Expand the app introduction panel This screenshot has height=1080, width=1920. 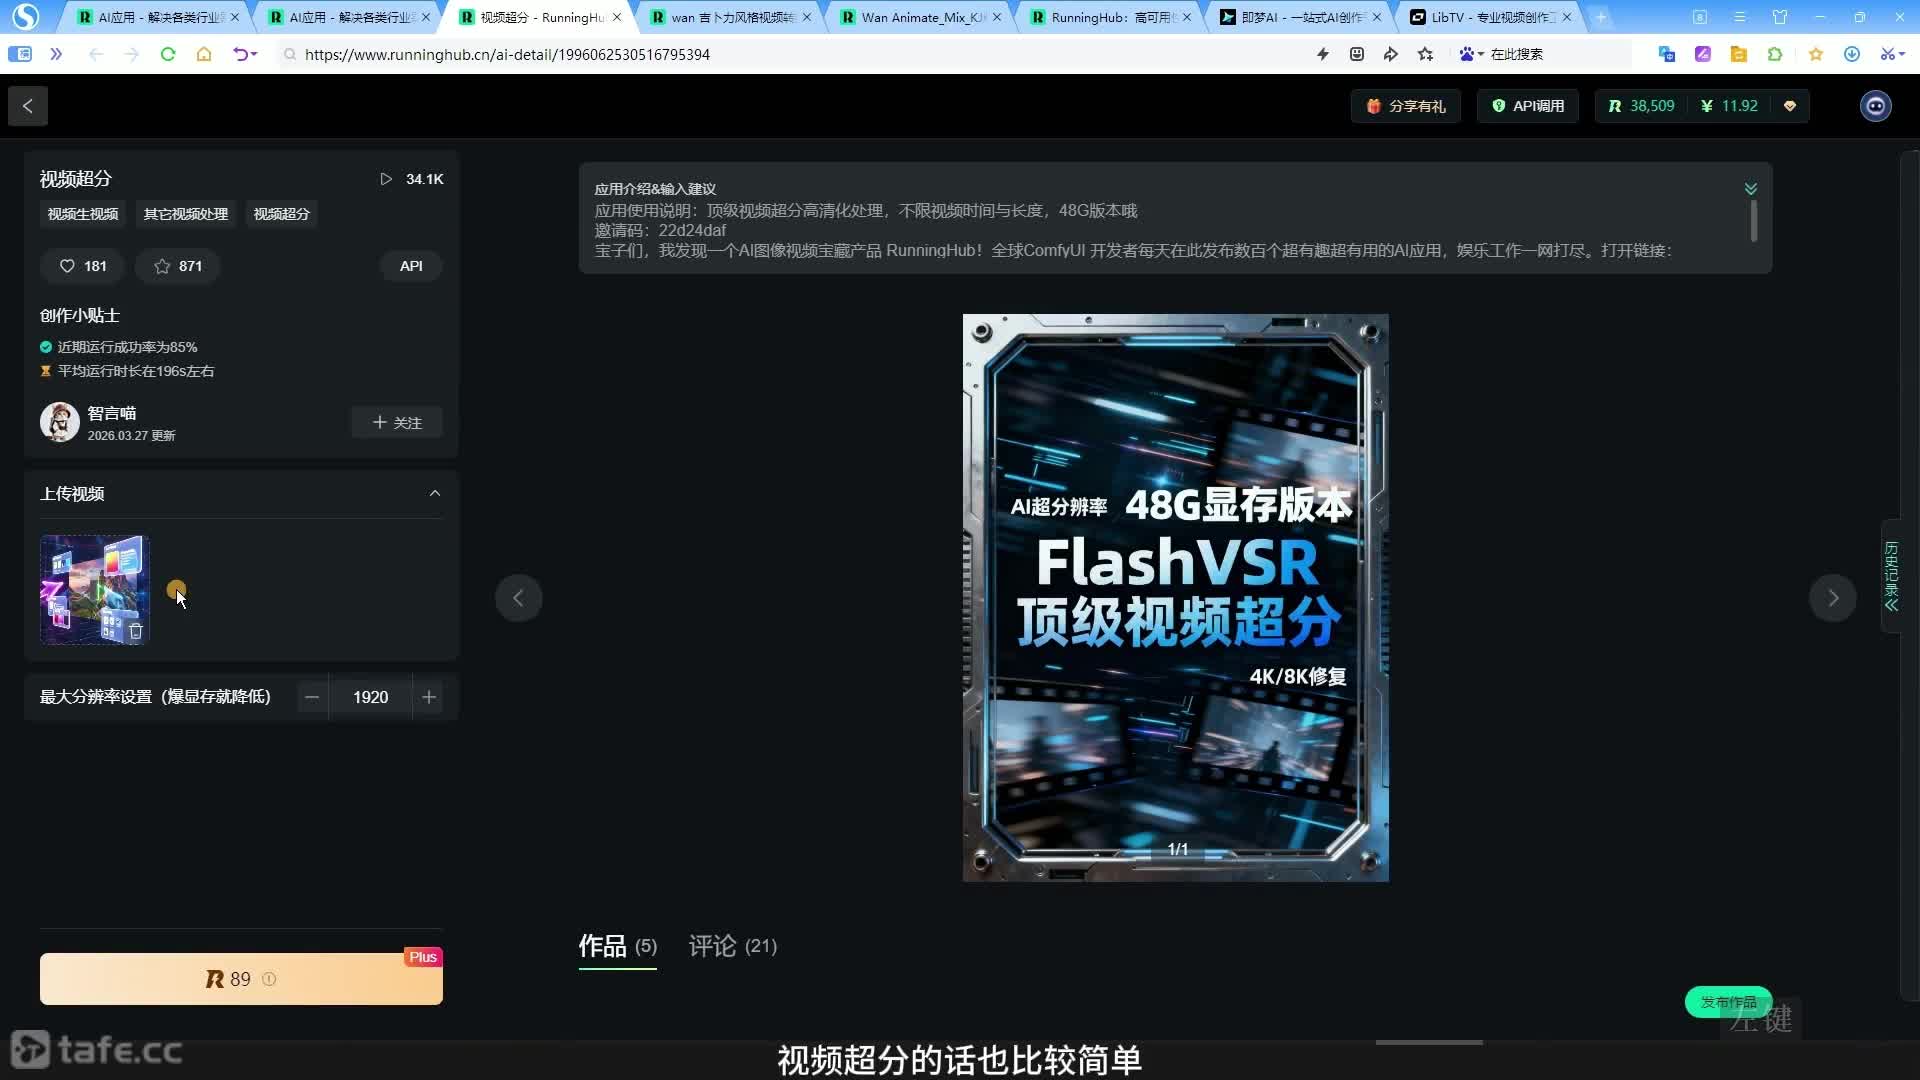1751,188
